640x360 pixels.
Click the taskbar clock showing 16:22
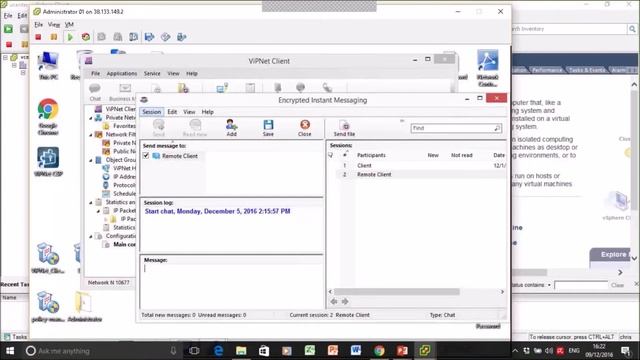tap(599, 351)
